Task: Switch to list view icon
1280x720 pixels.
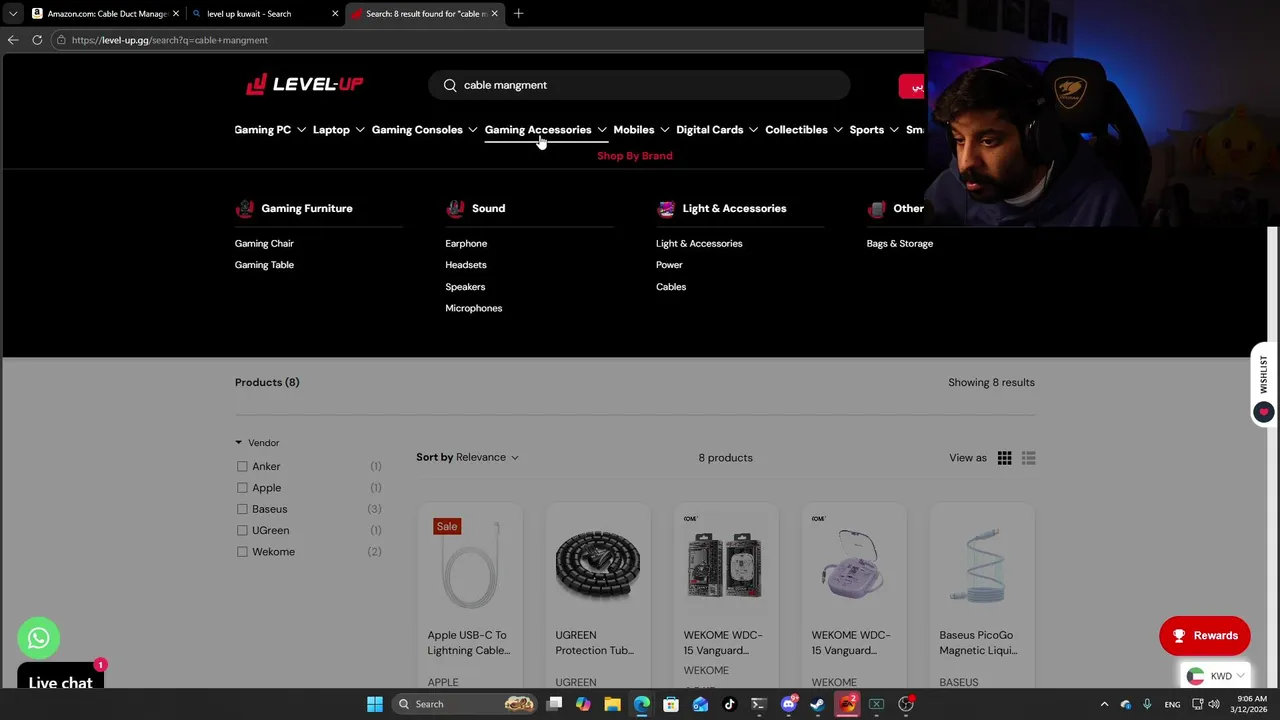Action: click(x=1028, y=458)
